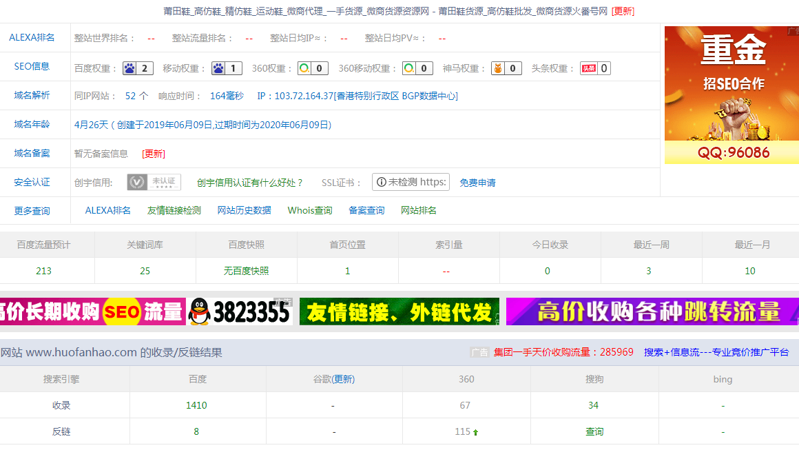Click the response time 164毫秒 value
Image resolution: width=799 pixels, height=450 pixels.
click(x=227, y=96)
